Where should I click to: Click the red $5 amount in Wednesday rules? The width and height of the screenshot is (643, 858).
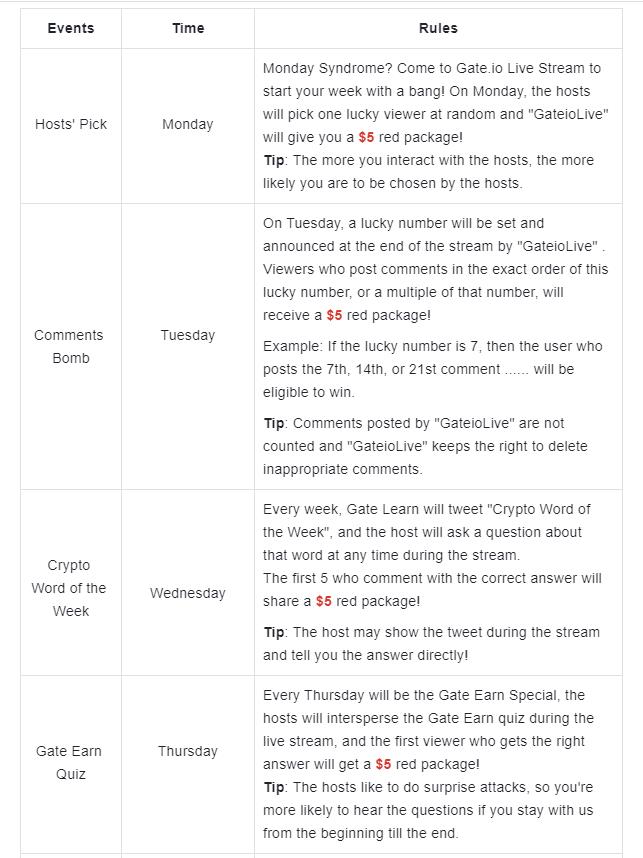324,601
